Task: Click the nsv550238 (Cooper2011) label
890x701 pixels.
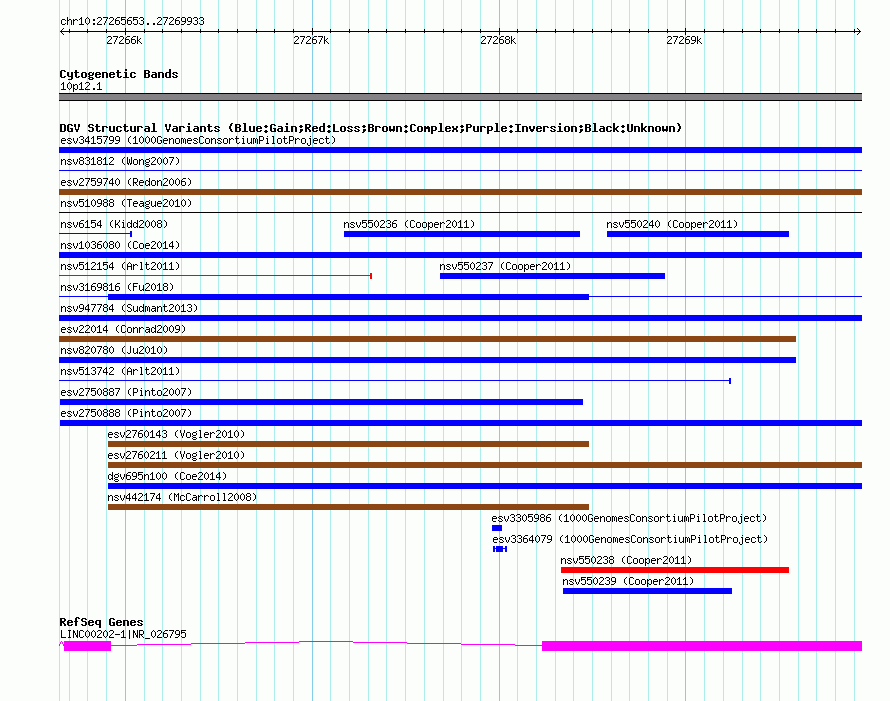Action: 626,560
